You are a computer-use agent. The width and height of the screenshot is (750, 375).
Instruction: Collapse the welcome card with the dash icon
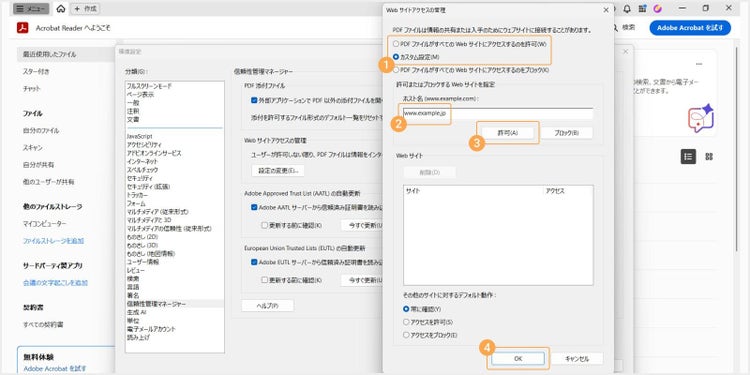(699, 64)
